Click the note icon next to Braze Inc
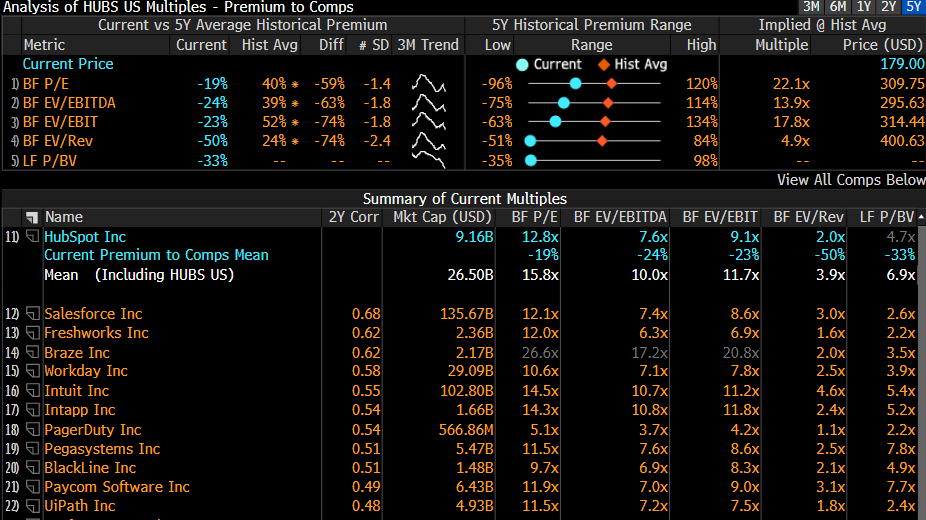Screen dimensions: 926x520 32,352
